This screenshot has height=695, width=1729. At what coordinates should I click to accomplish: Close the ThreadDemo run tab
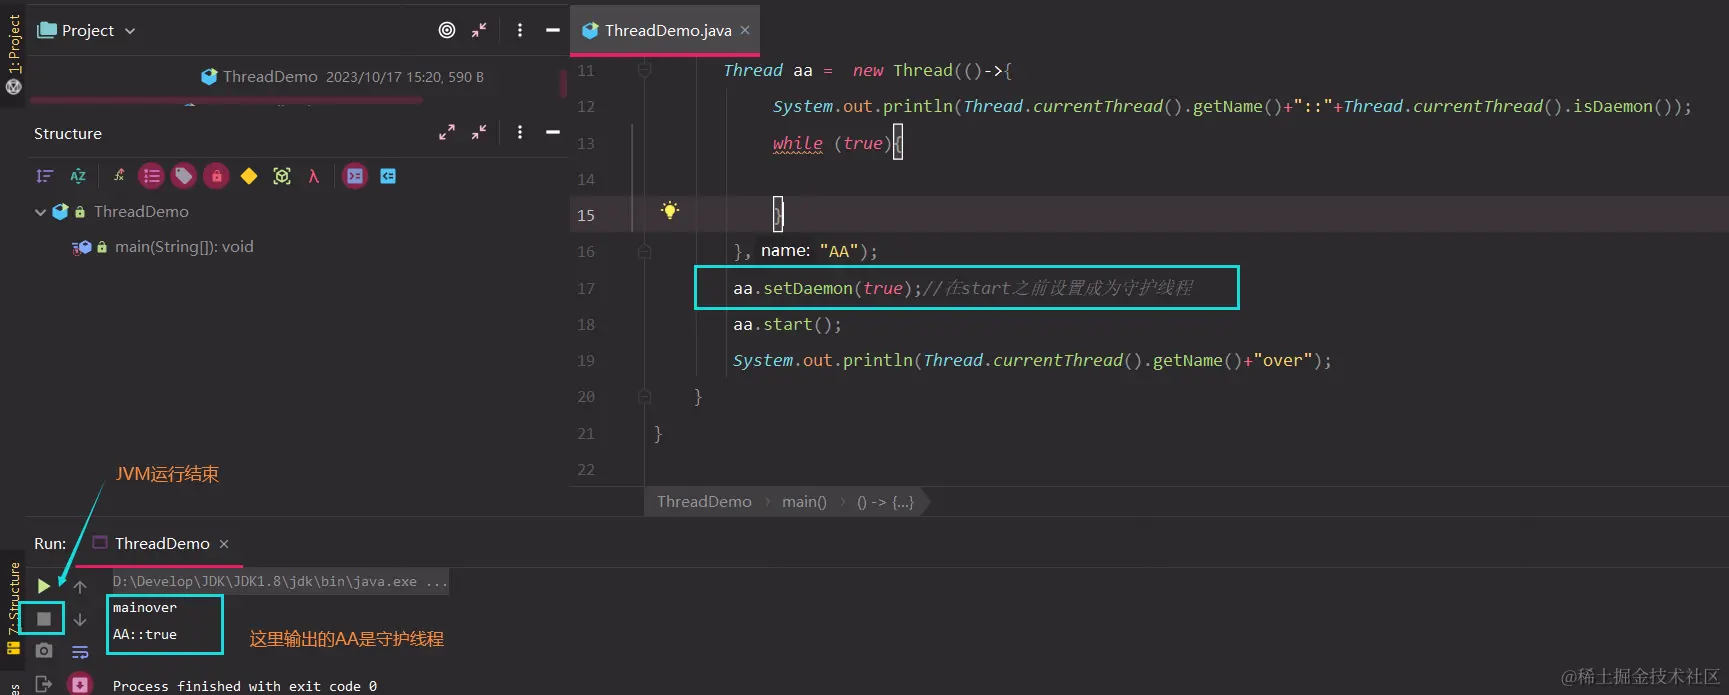click(x=224, y=544)
